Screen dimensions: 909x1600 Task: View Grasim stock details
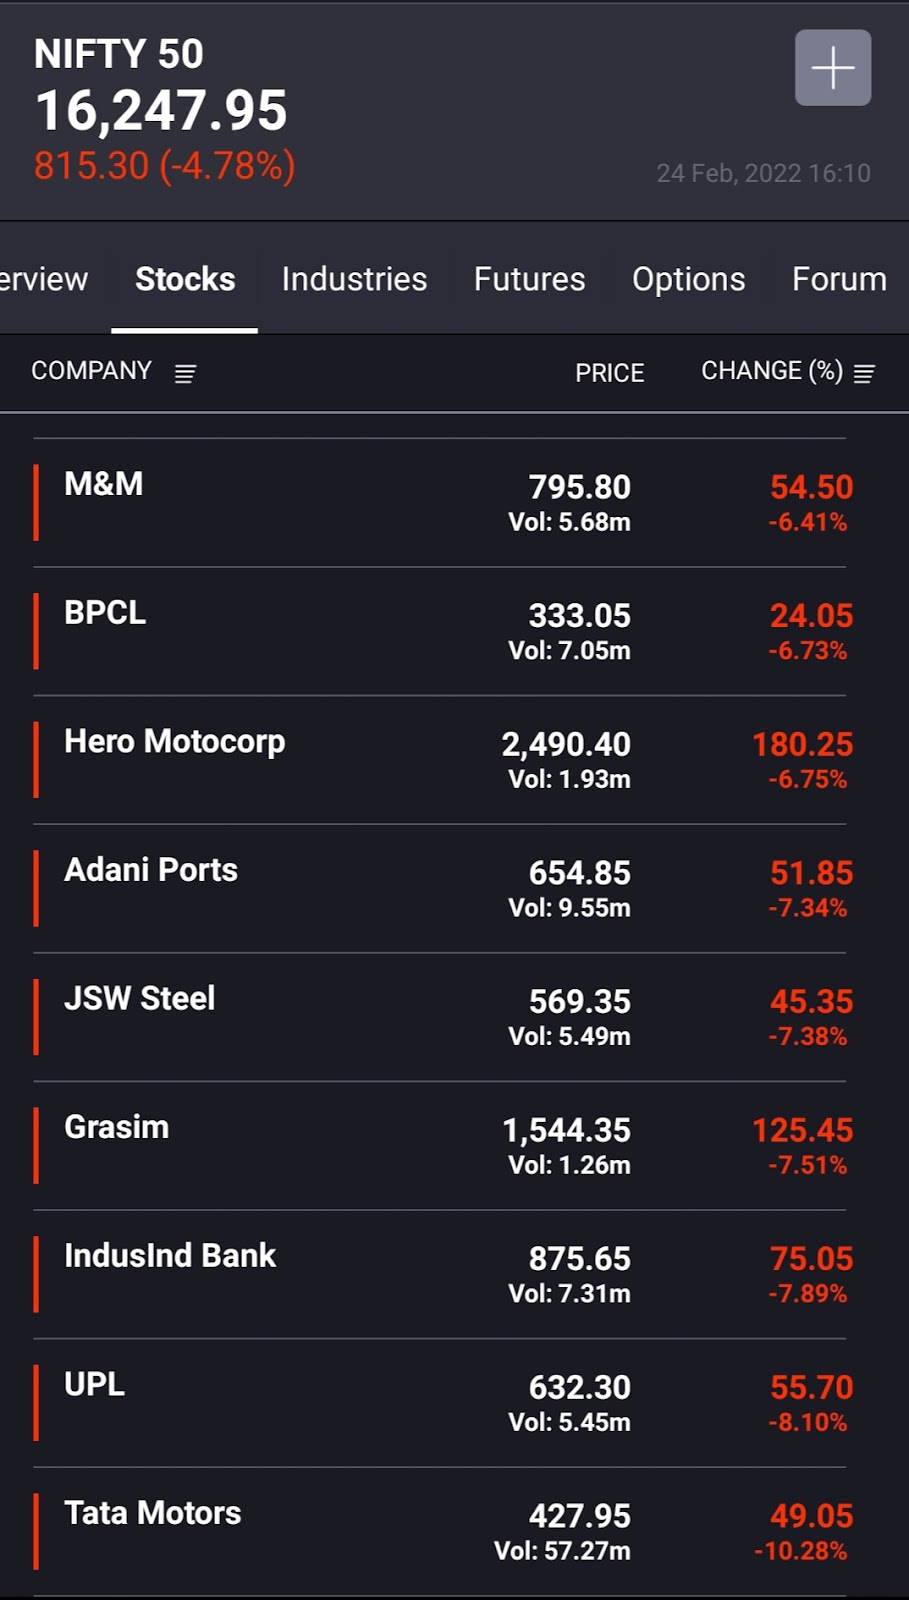click(117, 1127)
